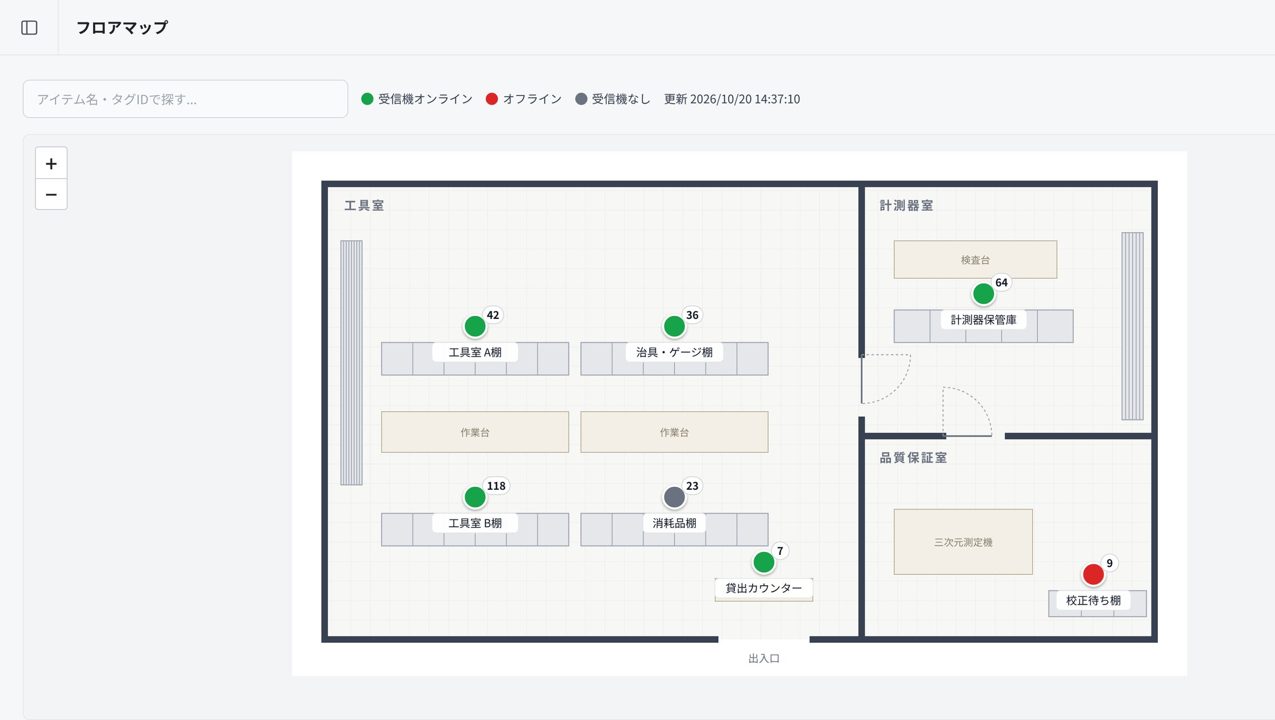Select the red offline marker for 校正待ち棚
1275x720 pixels.
coord(1093,574)
